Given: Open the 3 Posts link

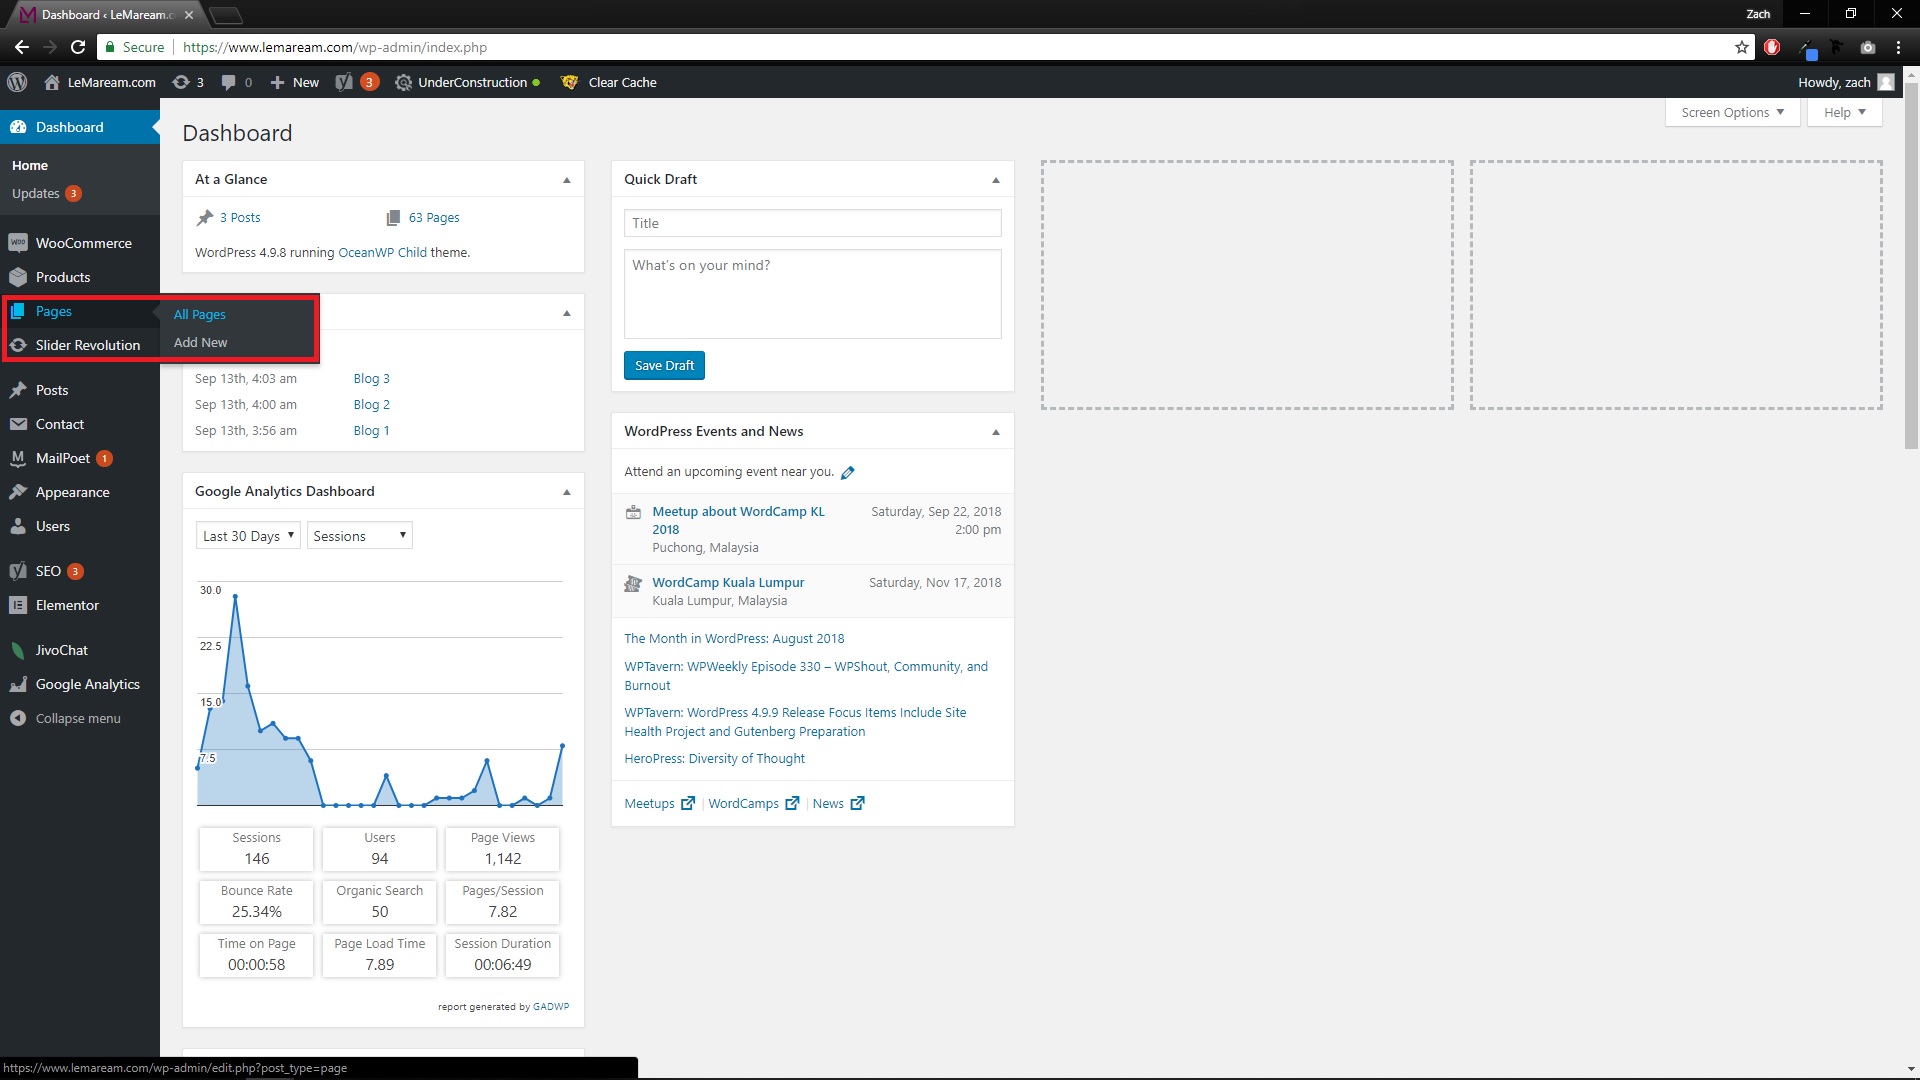Looking at the screenshot, I should pyautogui.click(x=240, y=217).
